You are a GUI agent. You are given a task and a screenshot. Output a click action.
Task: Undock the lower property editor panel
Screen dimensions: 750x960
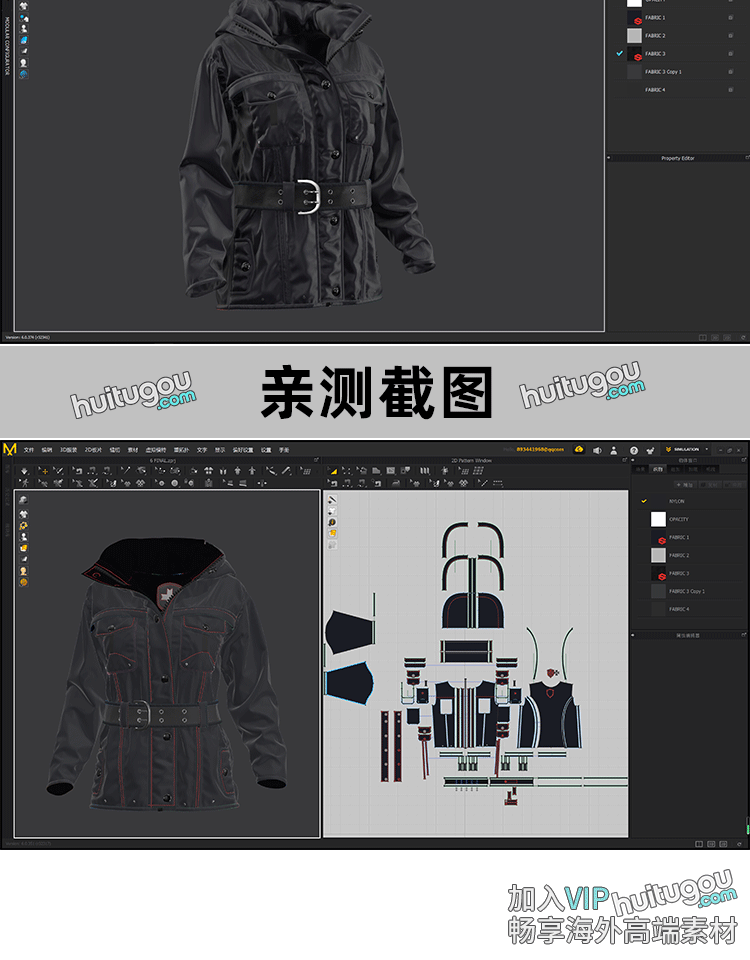point(744,636)
